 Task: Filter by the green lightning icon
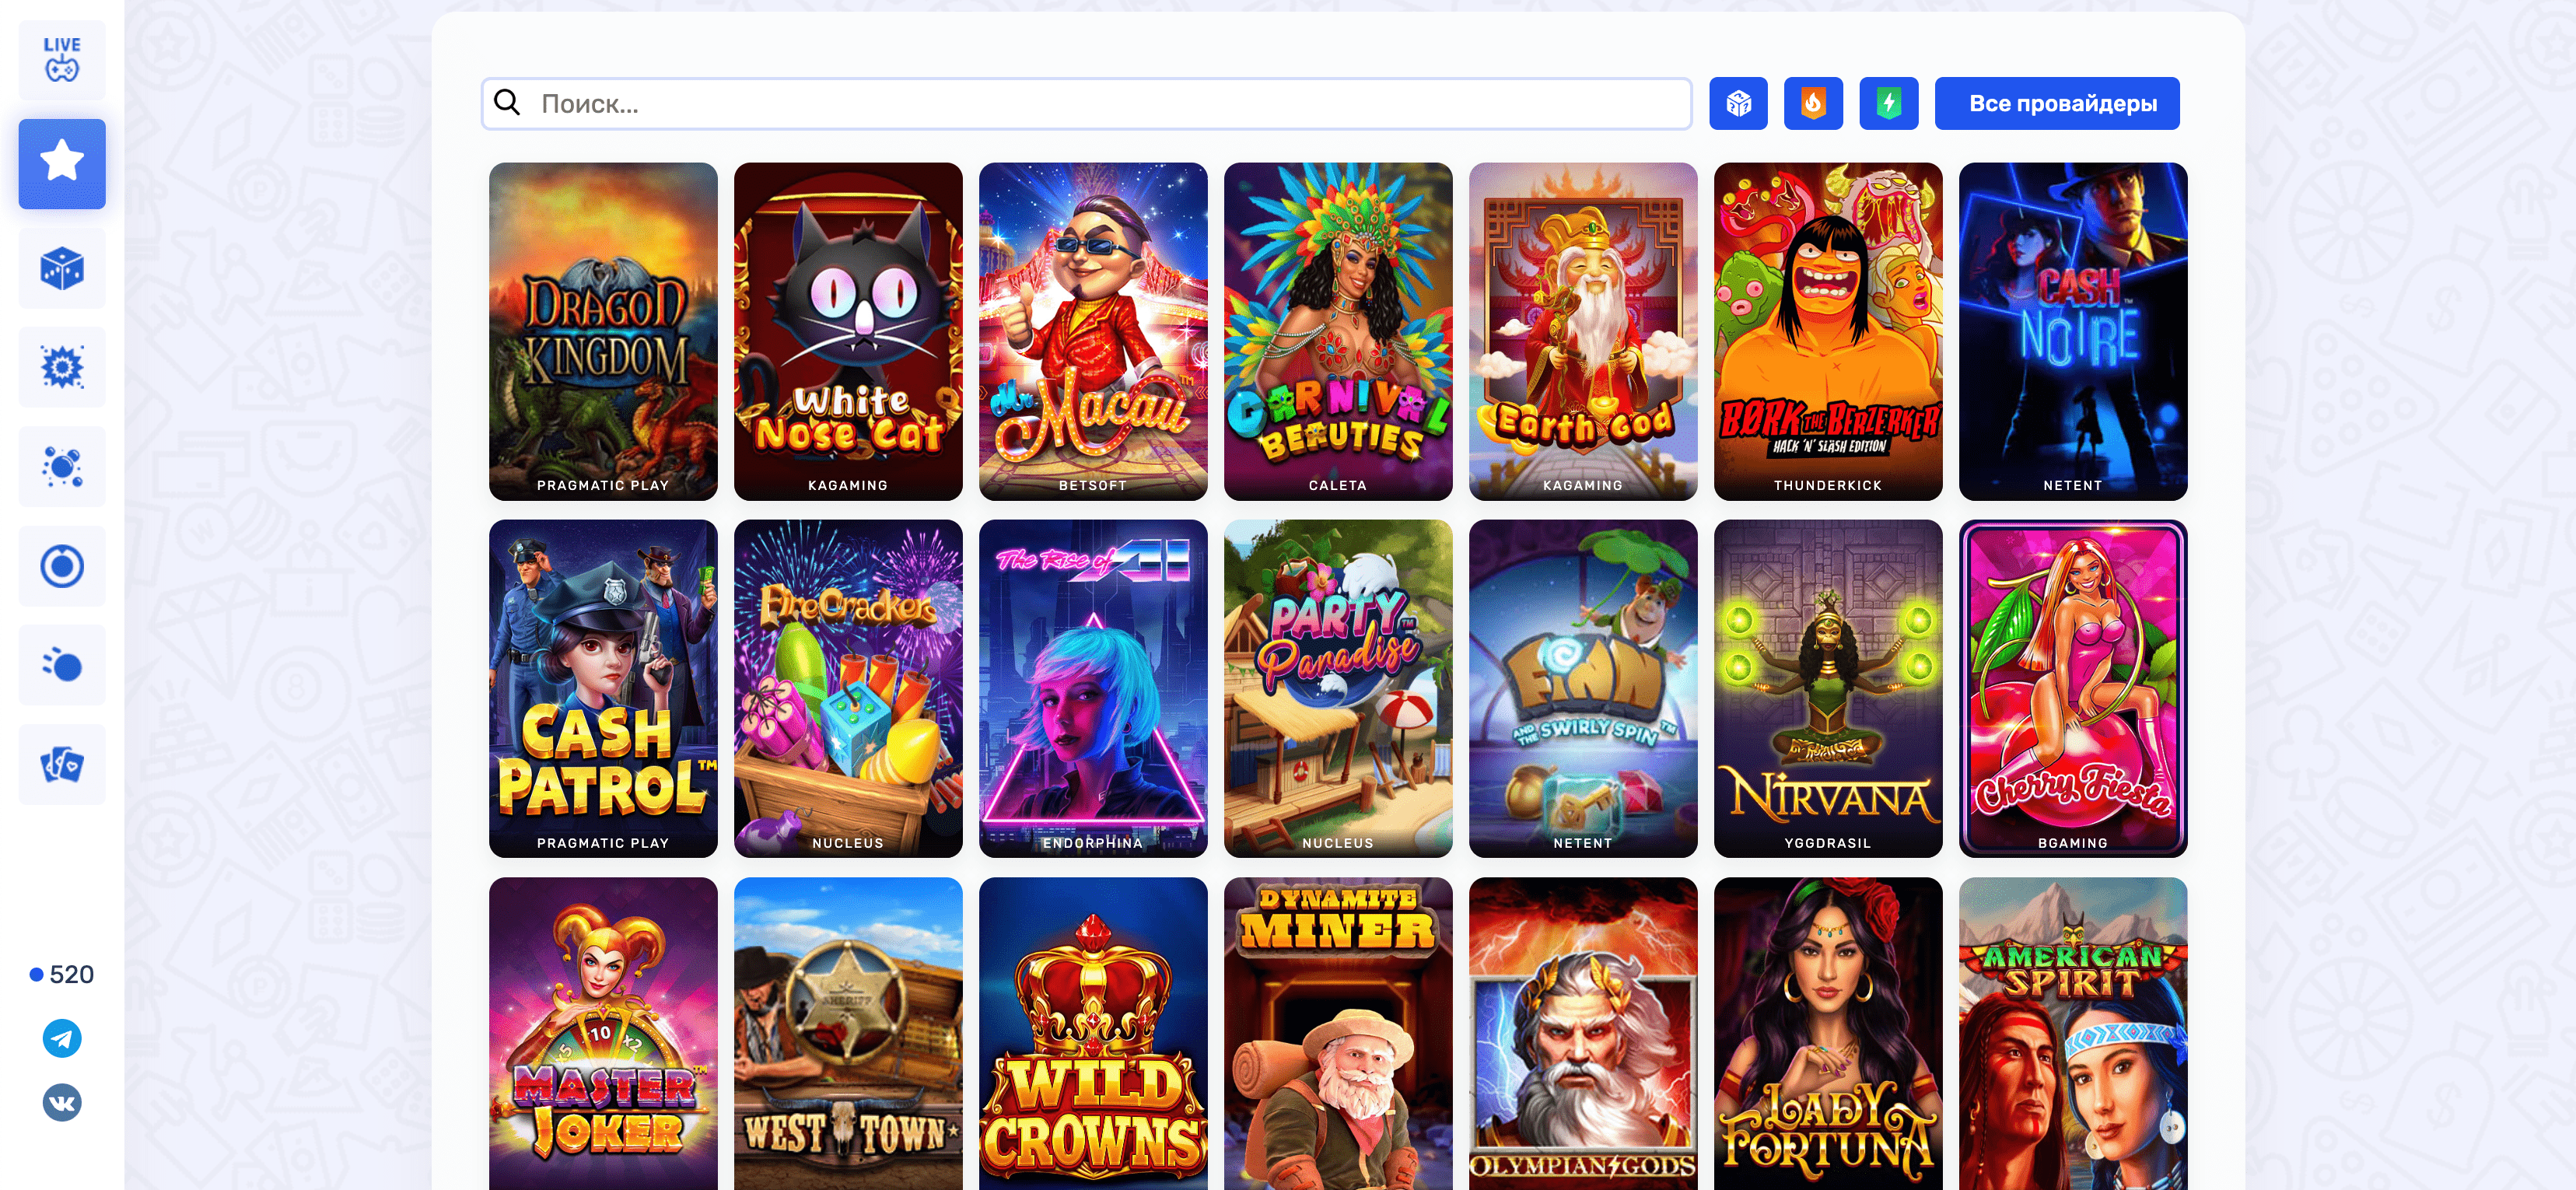coord(1888,103)
